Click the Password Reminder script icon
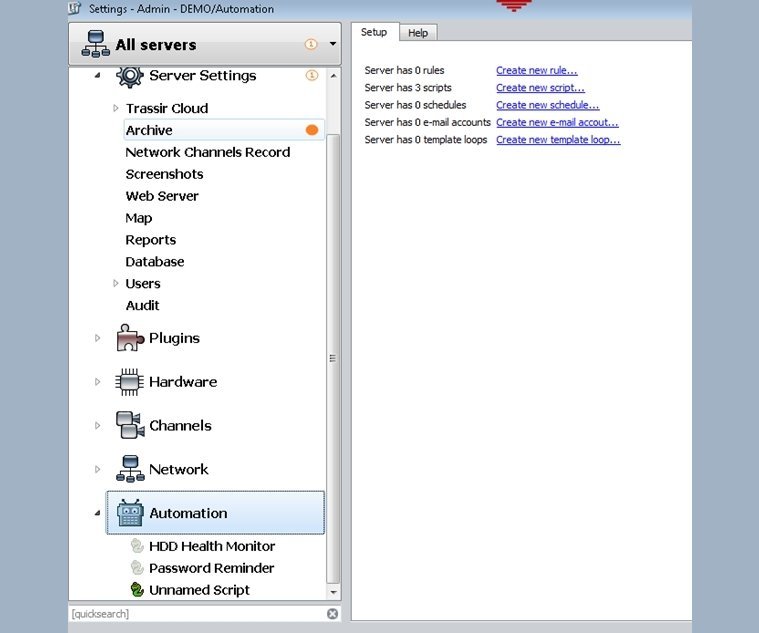759x633 pixels. pos(137,568)
